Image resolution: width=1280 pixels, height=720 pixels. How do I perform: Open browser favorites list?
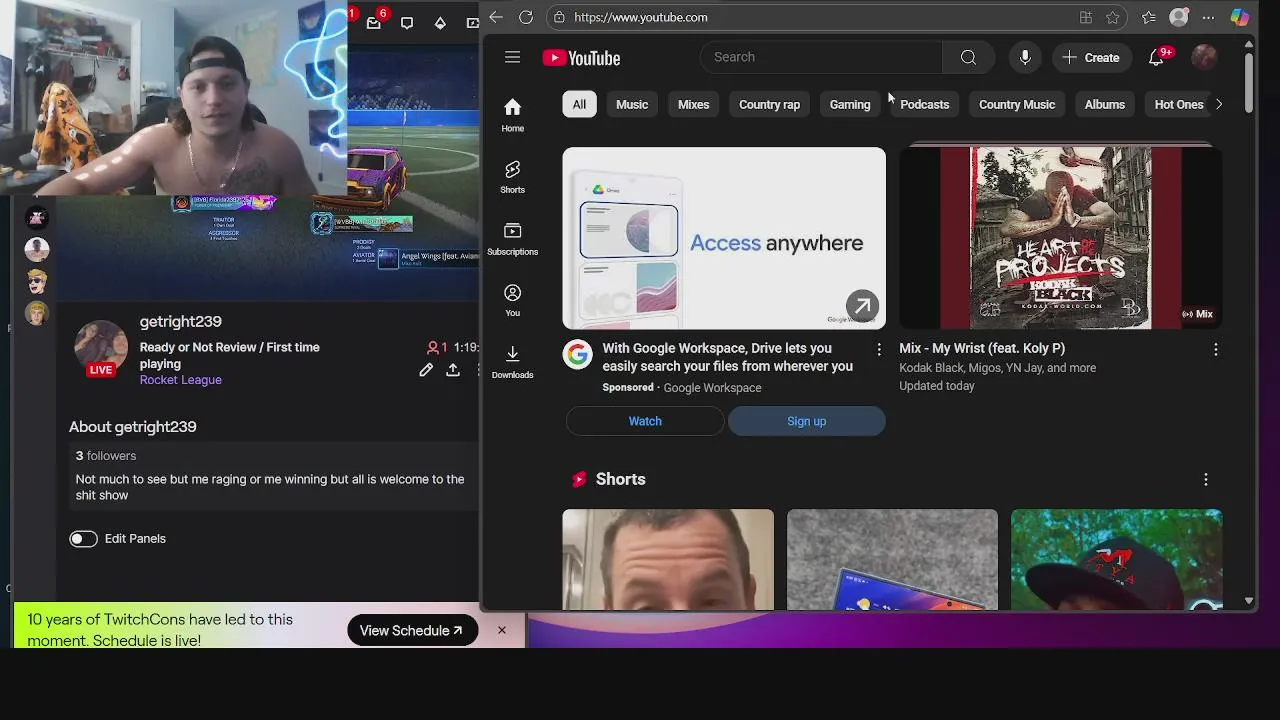pyautogui.click(x=1149, y=17)
